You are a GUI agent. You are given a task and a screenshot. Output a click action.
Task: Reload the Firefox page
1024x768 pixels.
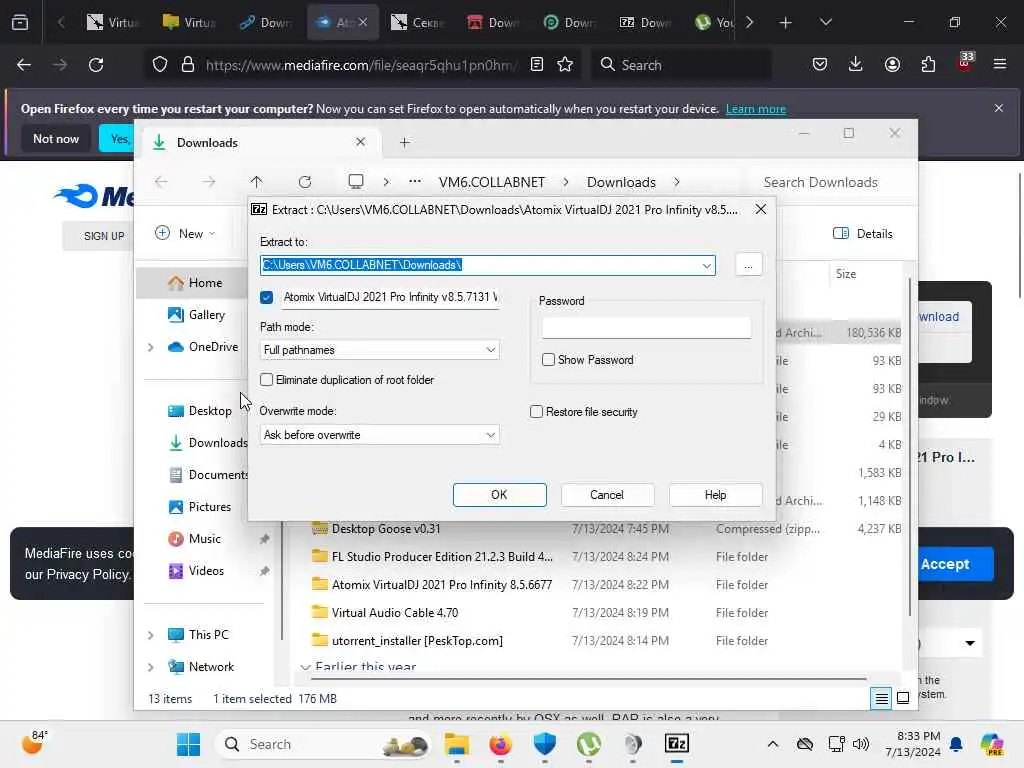(96, 65)
